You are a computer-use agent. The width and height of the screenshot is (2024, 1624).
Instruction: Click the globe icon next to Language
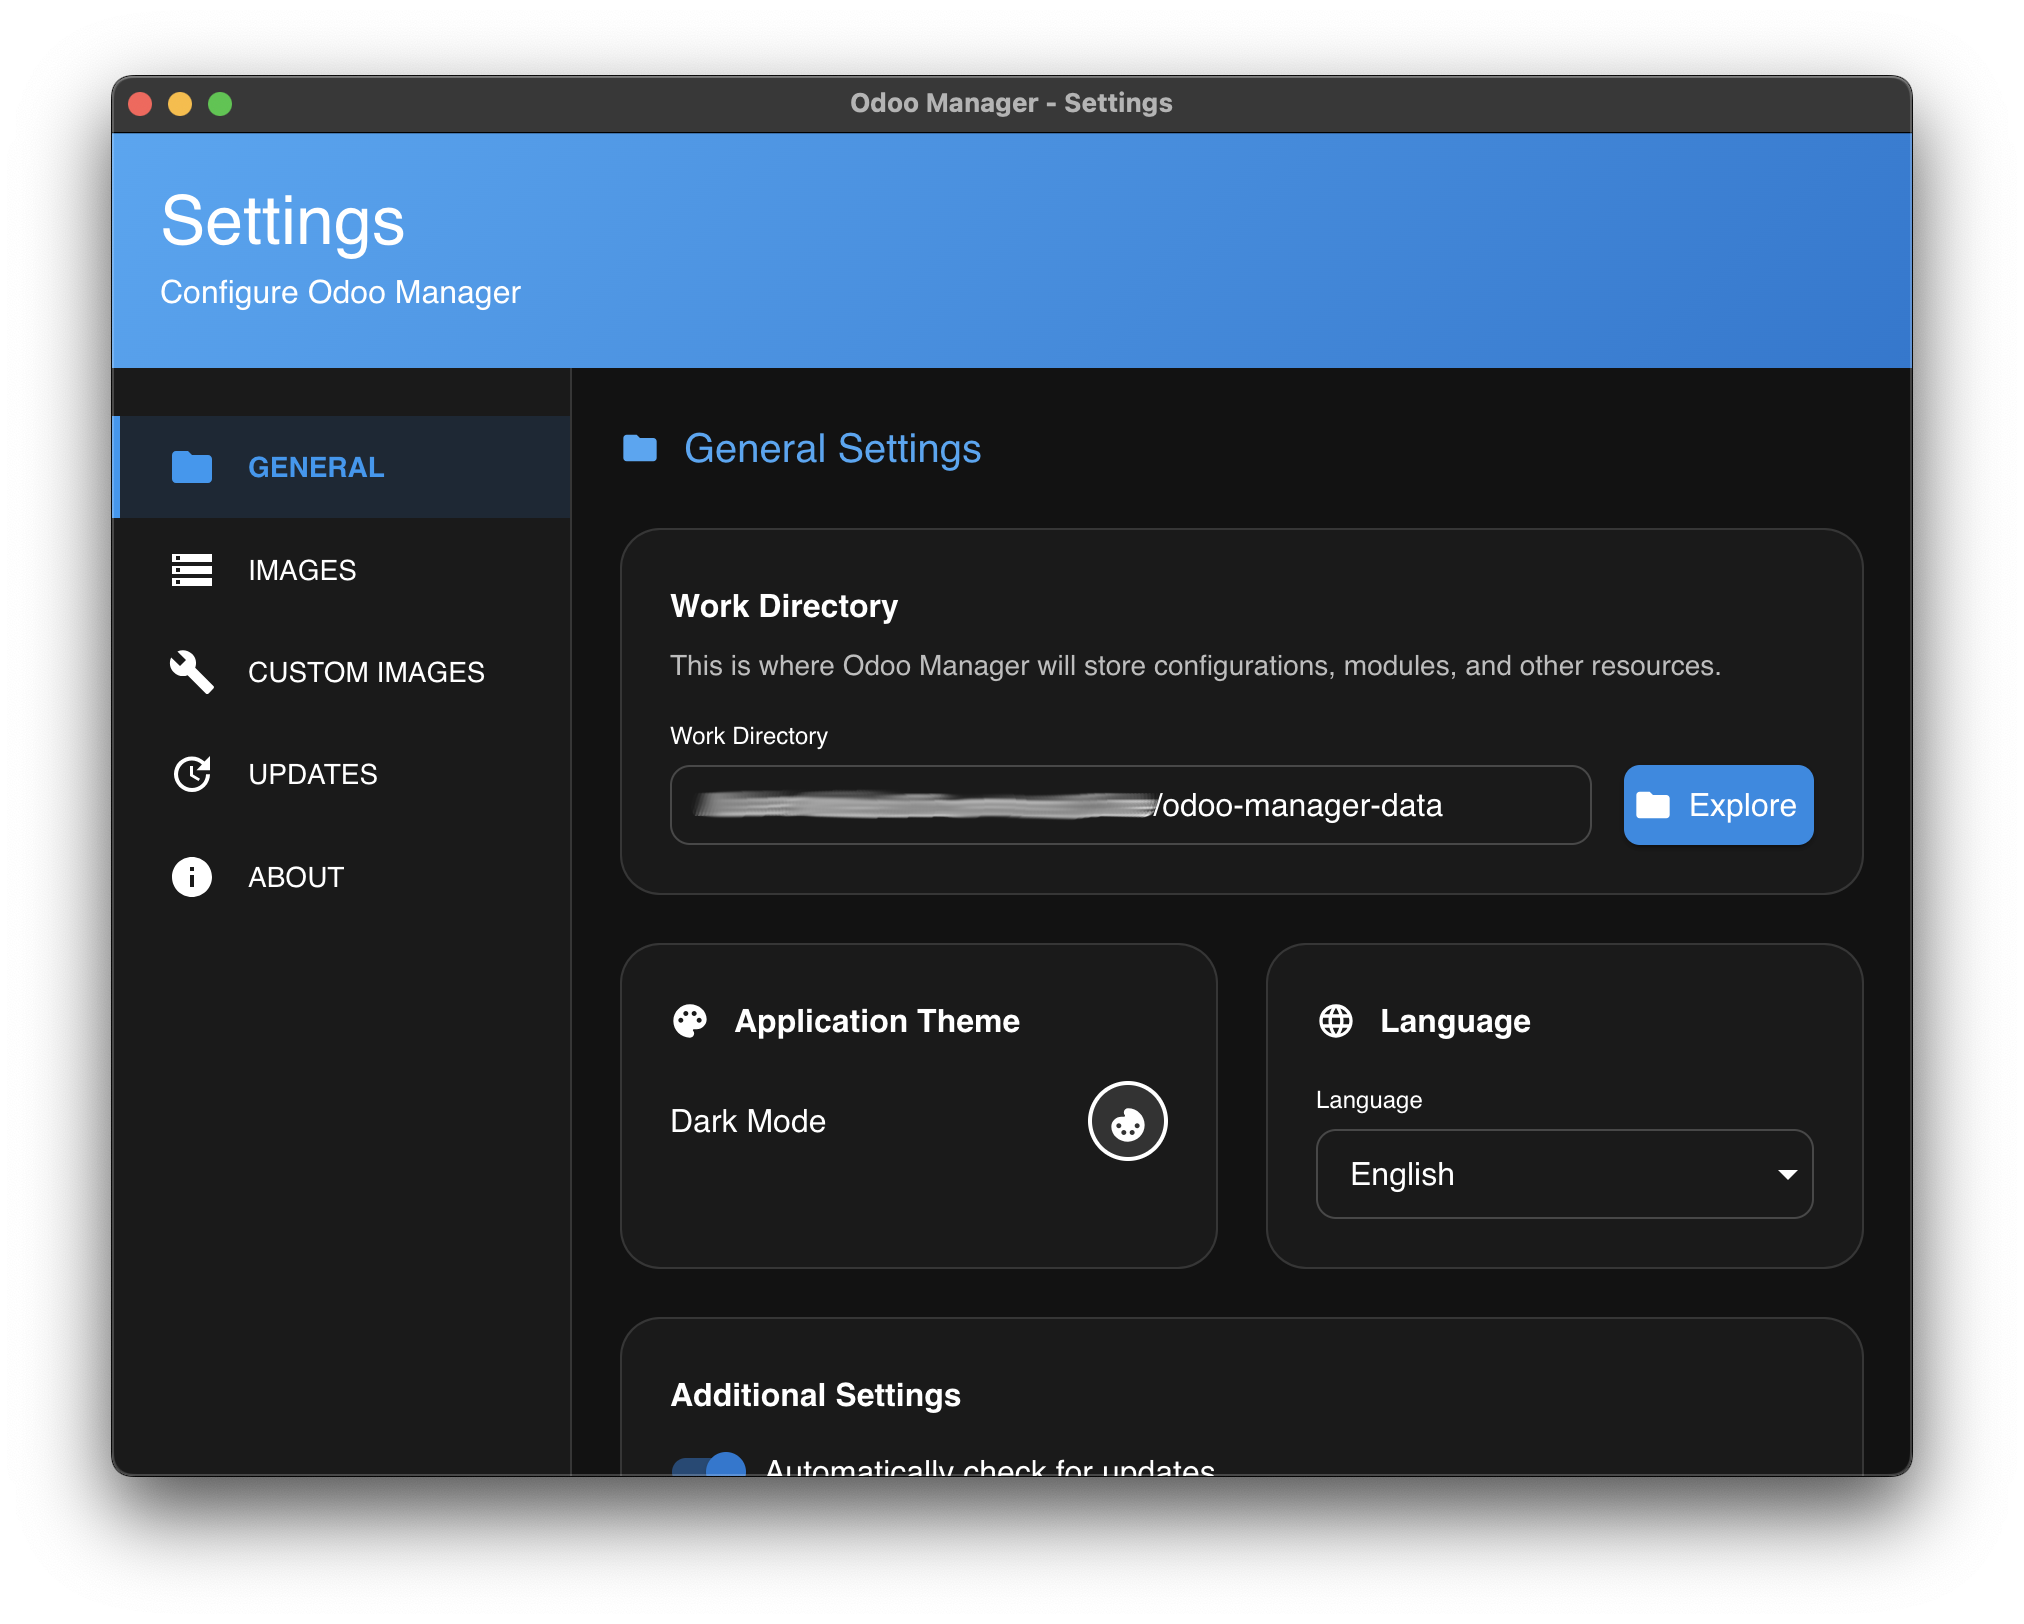1337,1021
